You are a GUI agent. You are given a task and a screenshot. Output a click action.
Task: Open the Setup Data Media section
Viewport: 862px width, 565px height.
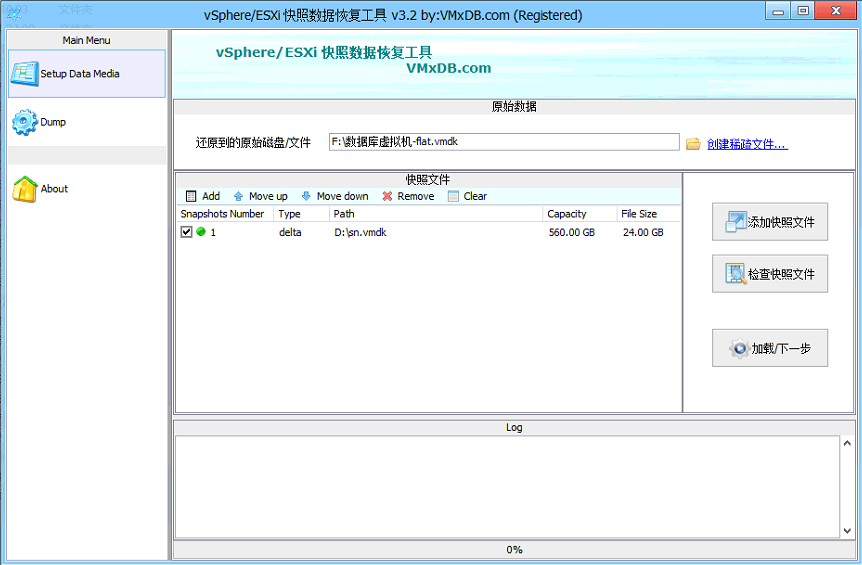tap(86, 74)
